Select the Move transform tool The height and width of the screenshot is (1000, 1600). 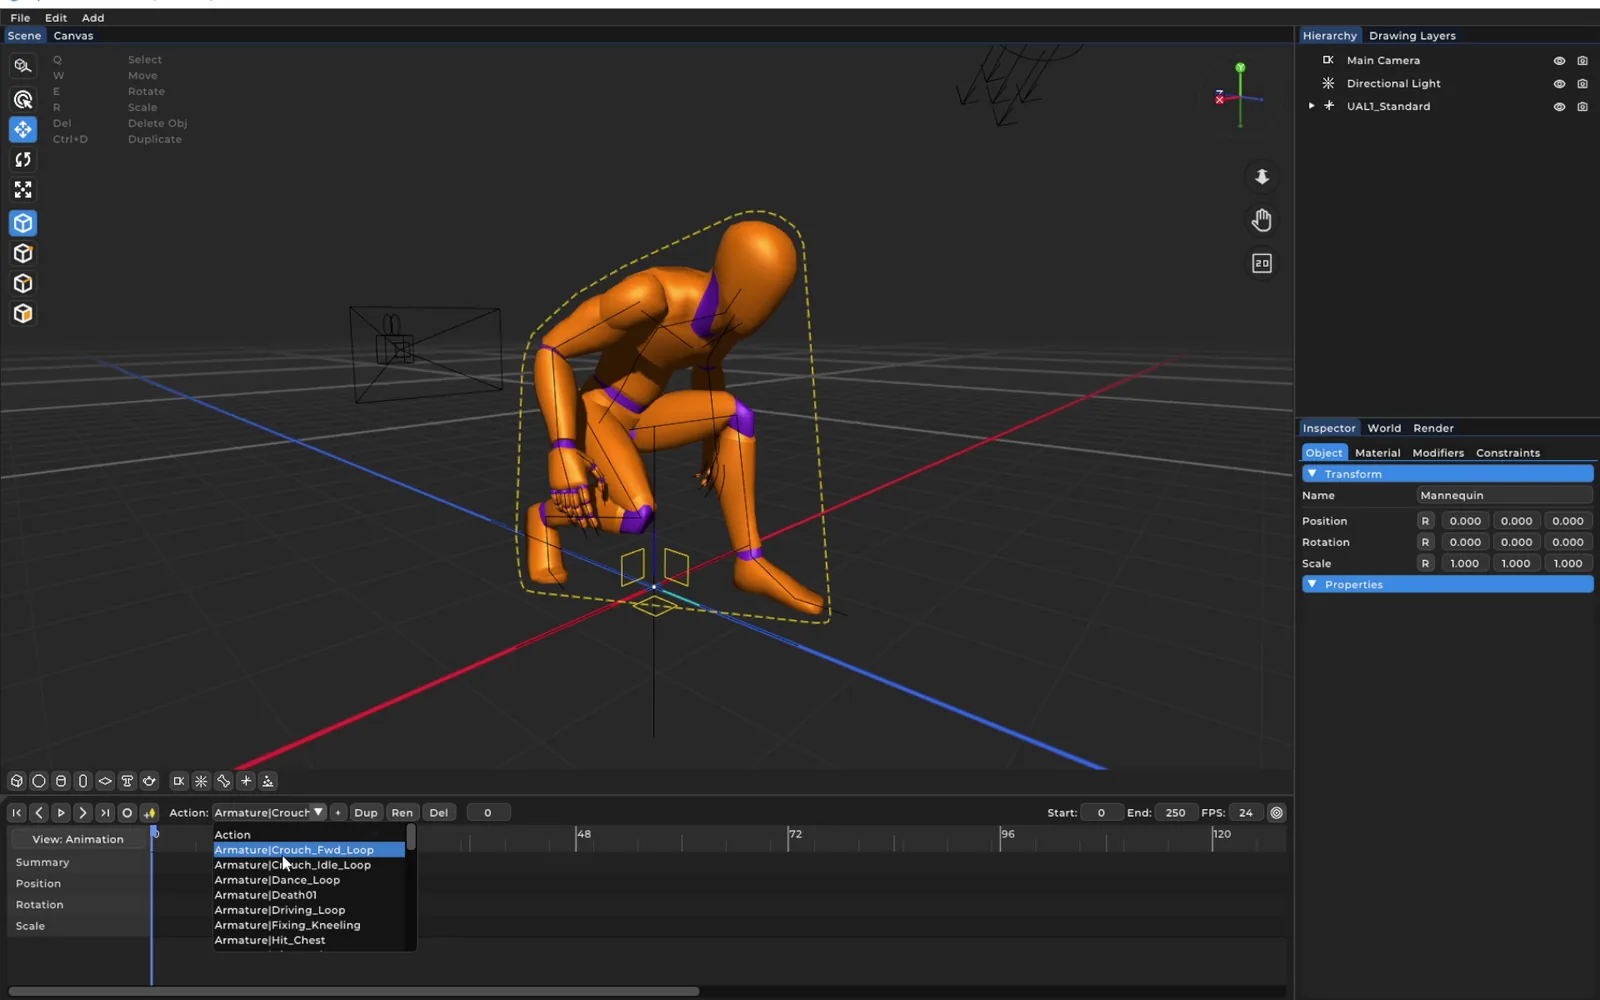[23, 129]
